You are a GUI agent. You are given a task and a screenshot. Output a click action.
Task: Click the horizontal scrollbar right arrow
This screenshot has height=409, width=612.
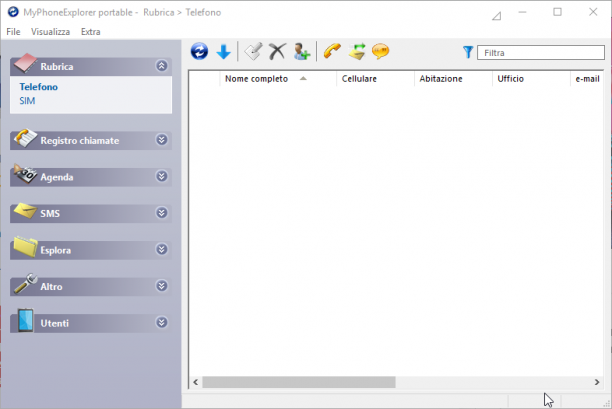tap(597, 382)
